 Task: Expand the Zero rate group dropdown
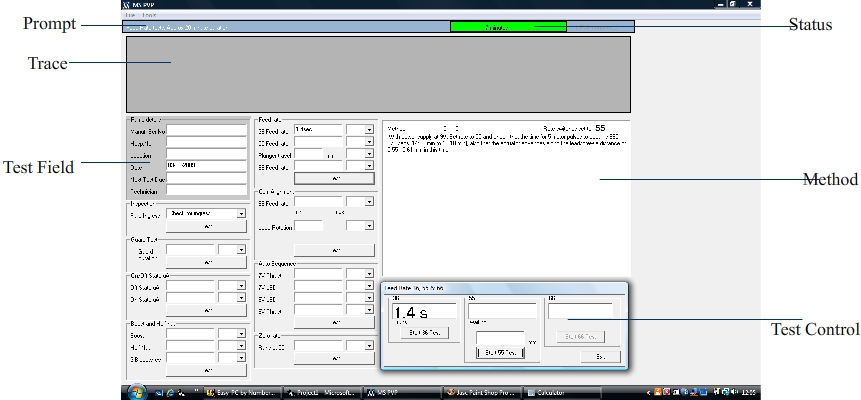click(x=369, y=345)
